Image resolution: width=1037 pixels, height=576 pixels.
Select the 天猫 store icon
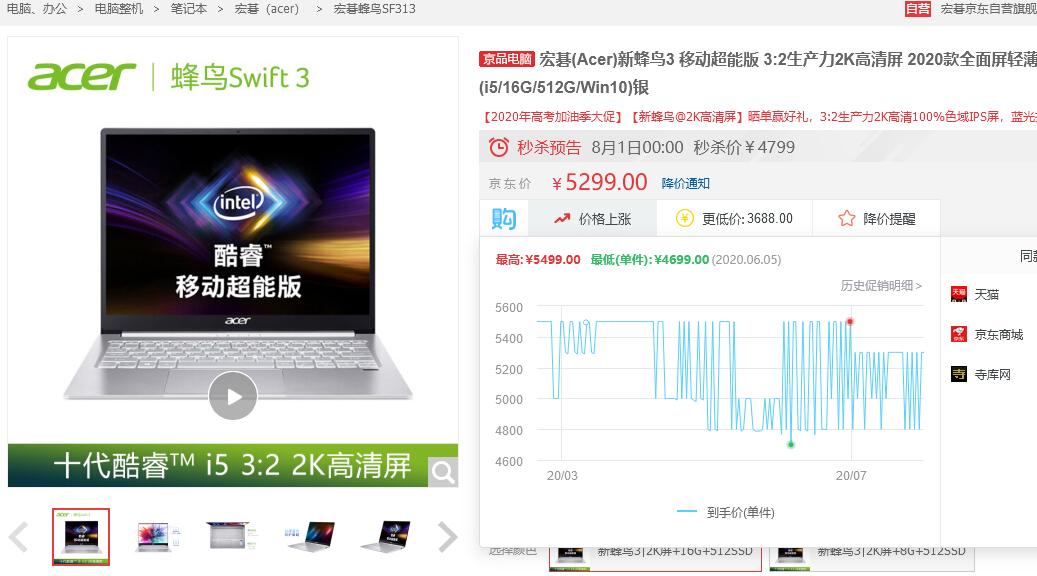tap(959, 294)
